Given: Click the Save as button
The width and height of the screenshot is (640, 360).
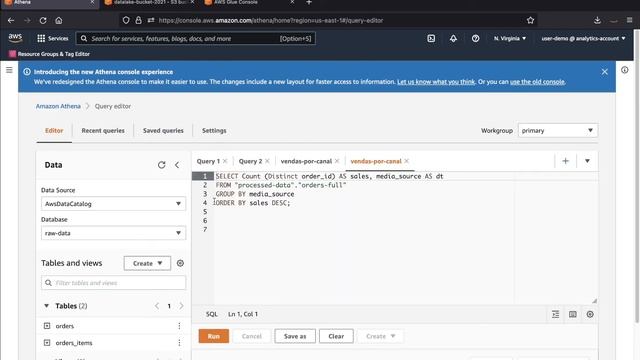Looking at the screenshot, I should 295,336.
